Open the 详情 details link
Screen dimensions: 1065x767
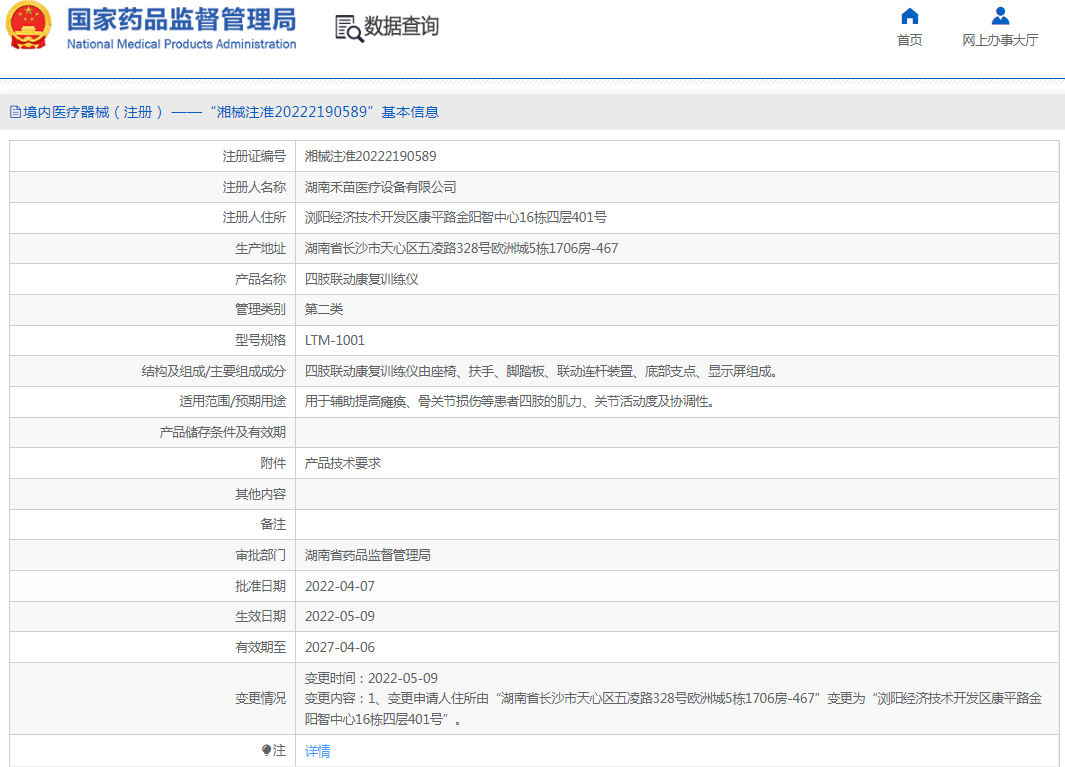click(x=317, y=751)
